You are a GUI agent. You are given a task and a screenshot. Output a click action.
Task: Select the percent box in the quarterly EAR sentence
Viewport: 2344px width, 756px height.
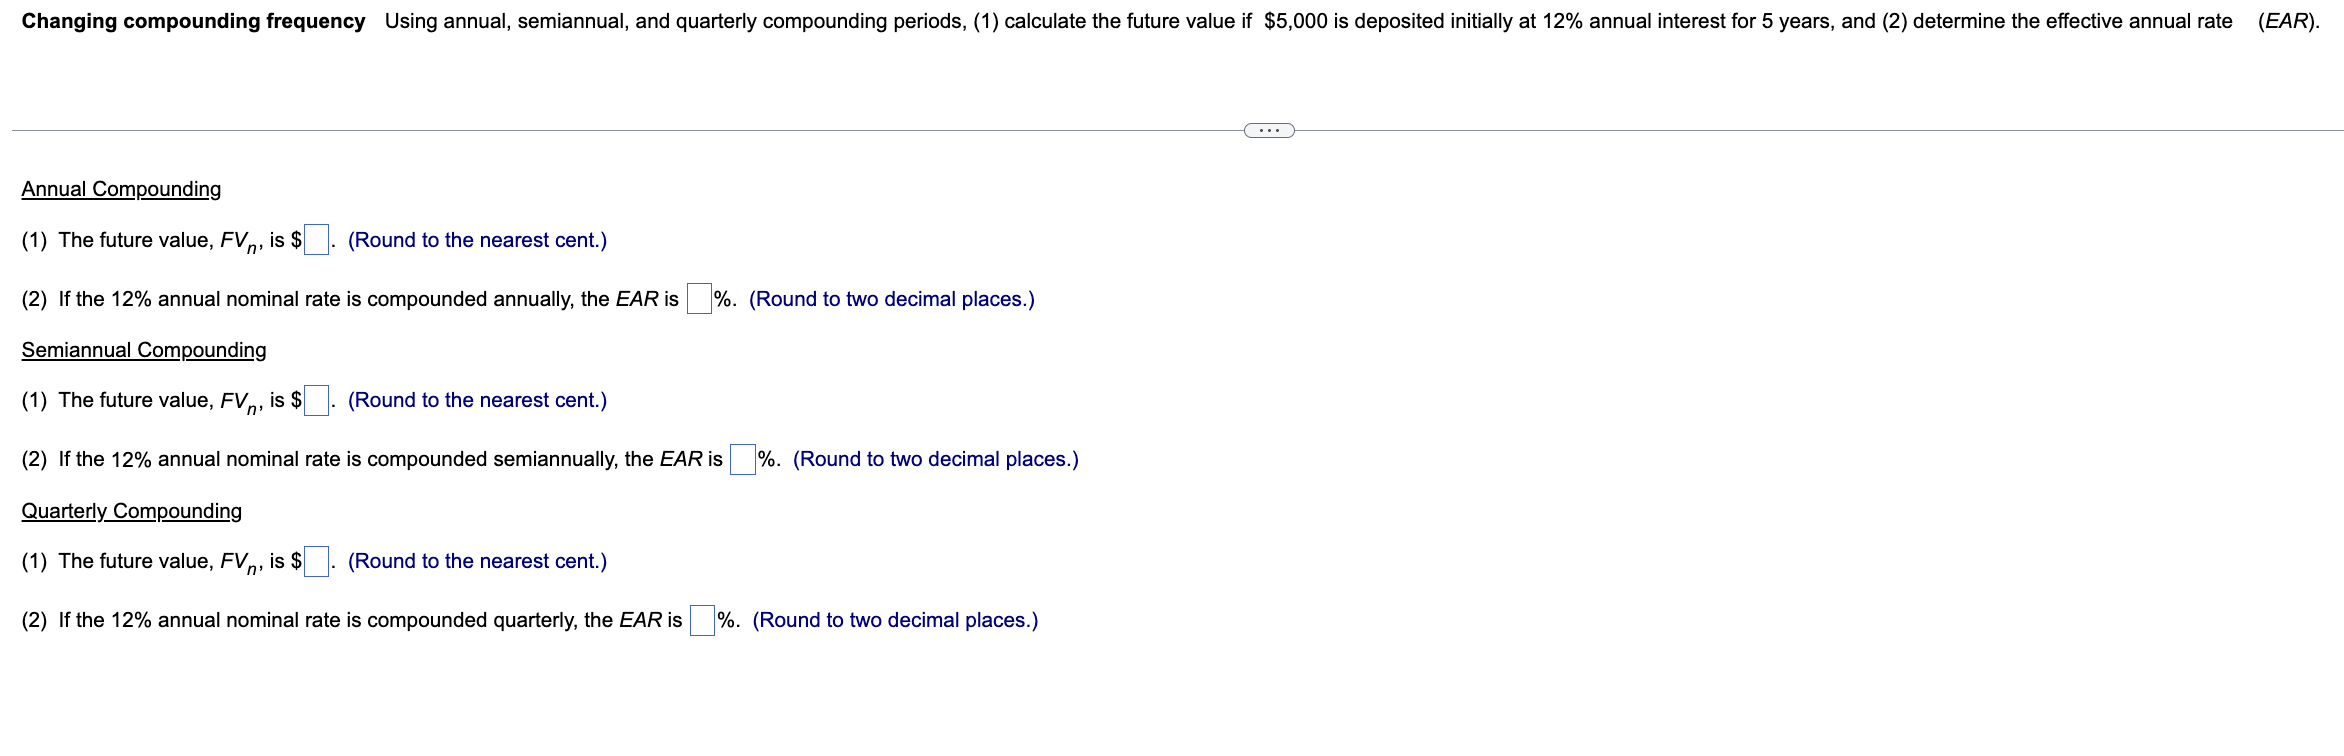(700, 618)
